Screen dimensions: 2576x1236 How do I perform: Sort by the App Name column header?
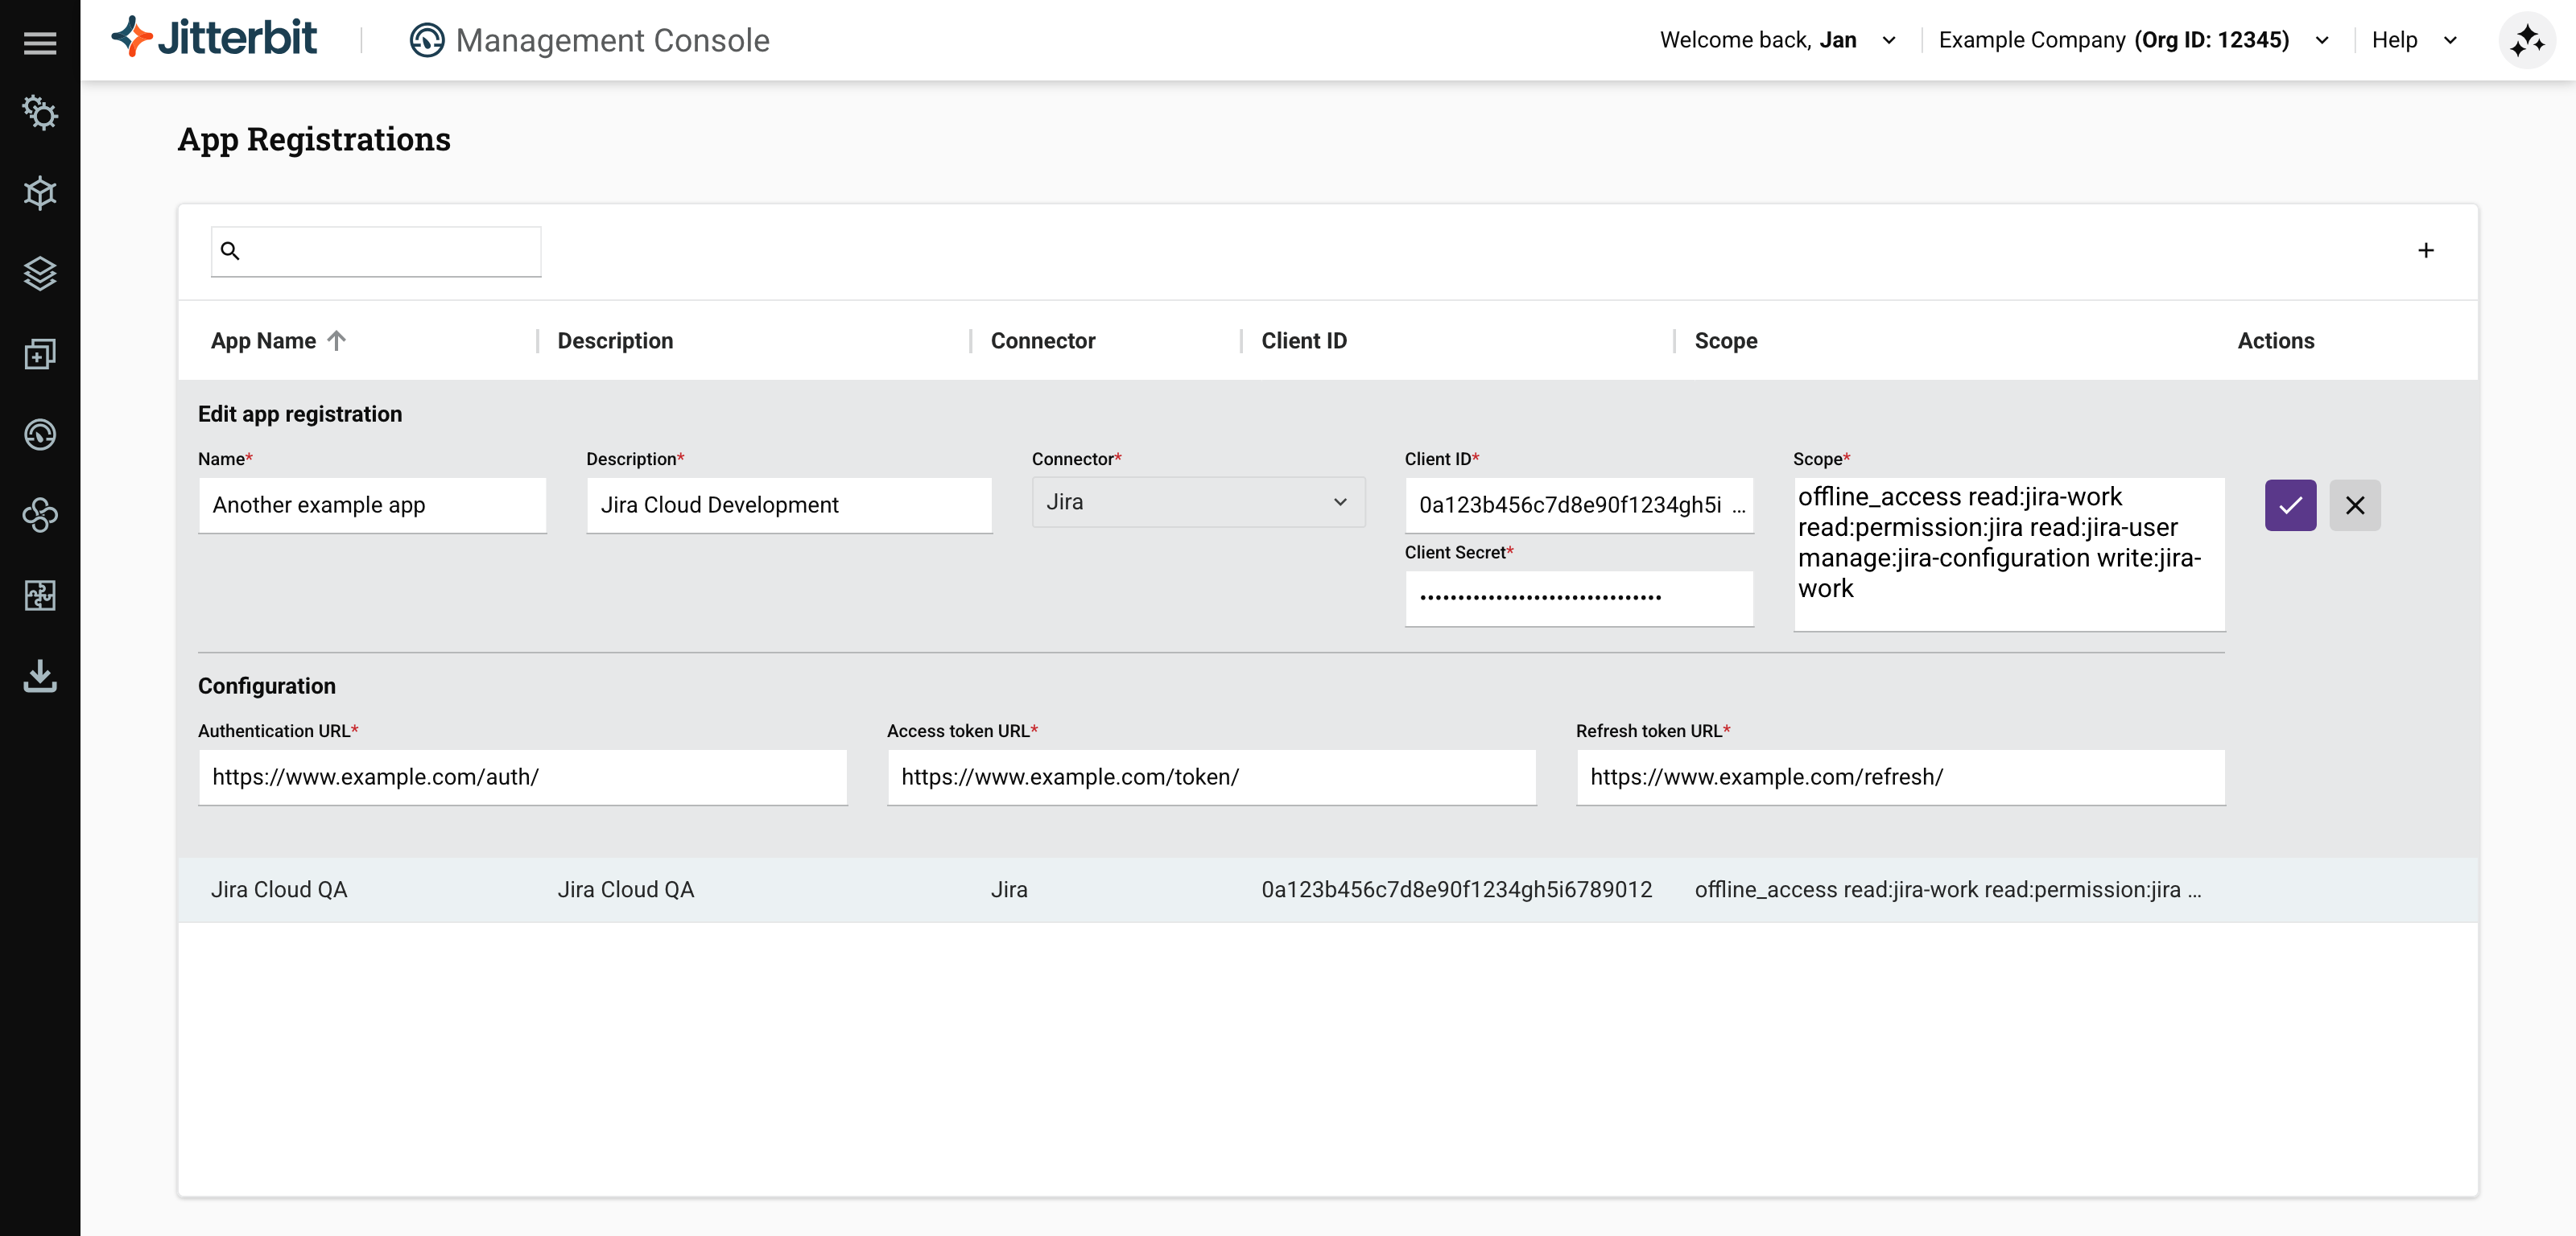pos(264,341)
